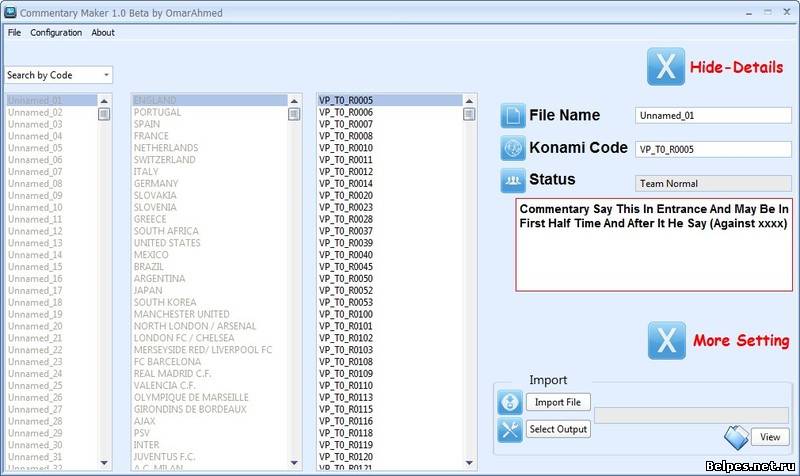Select BRAZIL in the team list
Viewport: 800px width, 476px height.
click(x=210, y=266)
